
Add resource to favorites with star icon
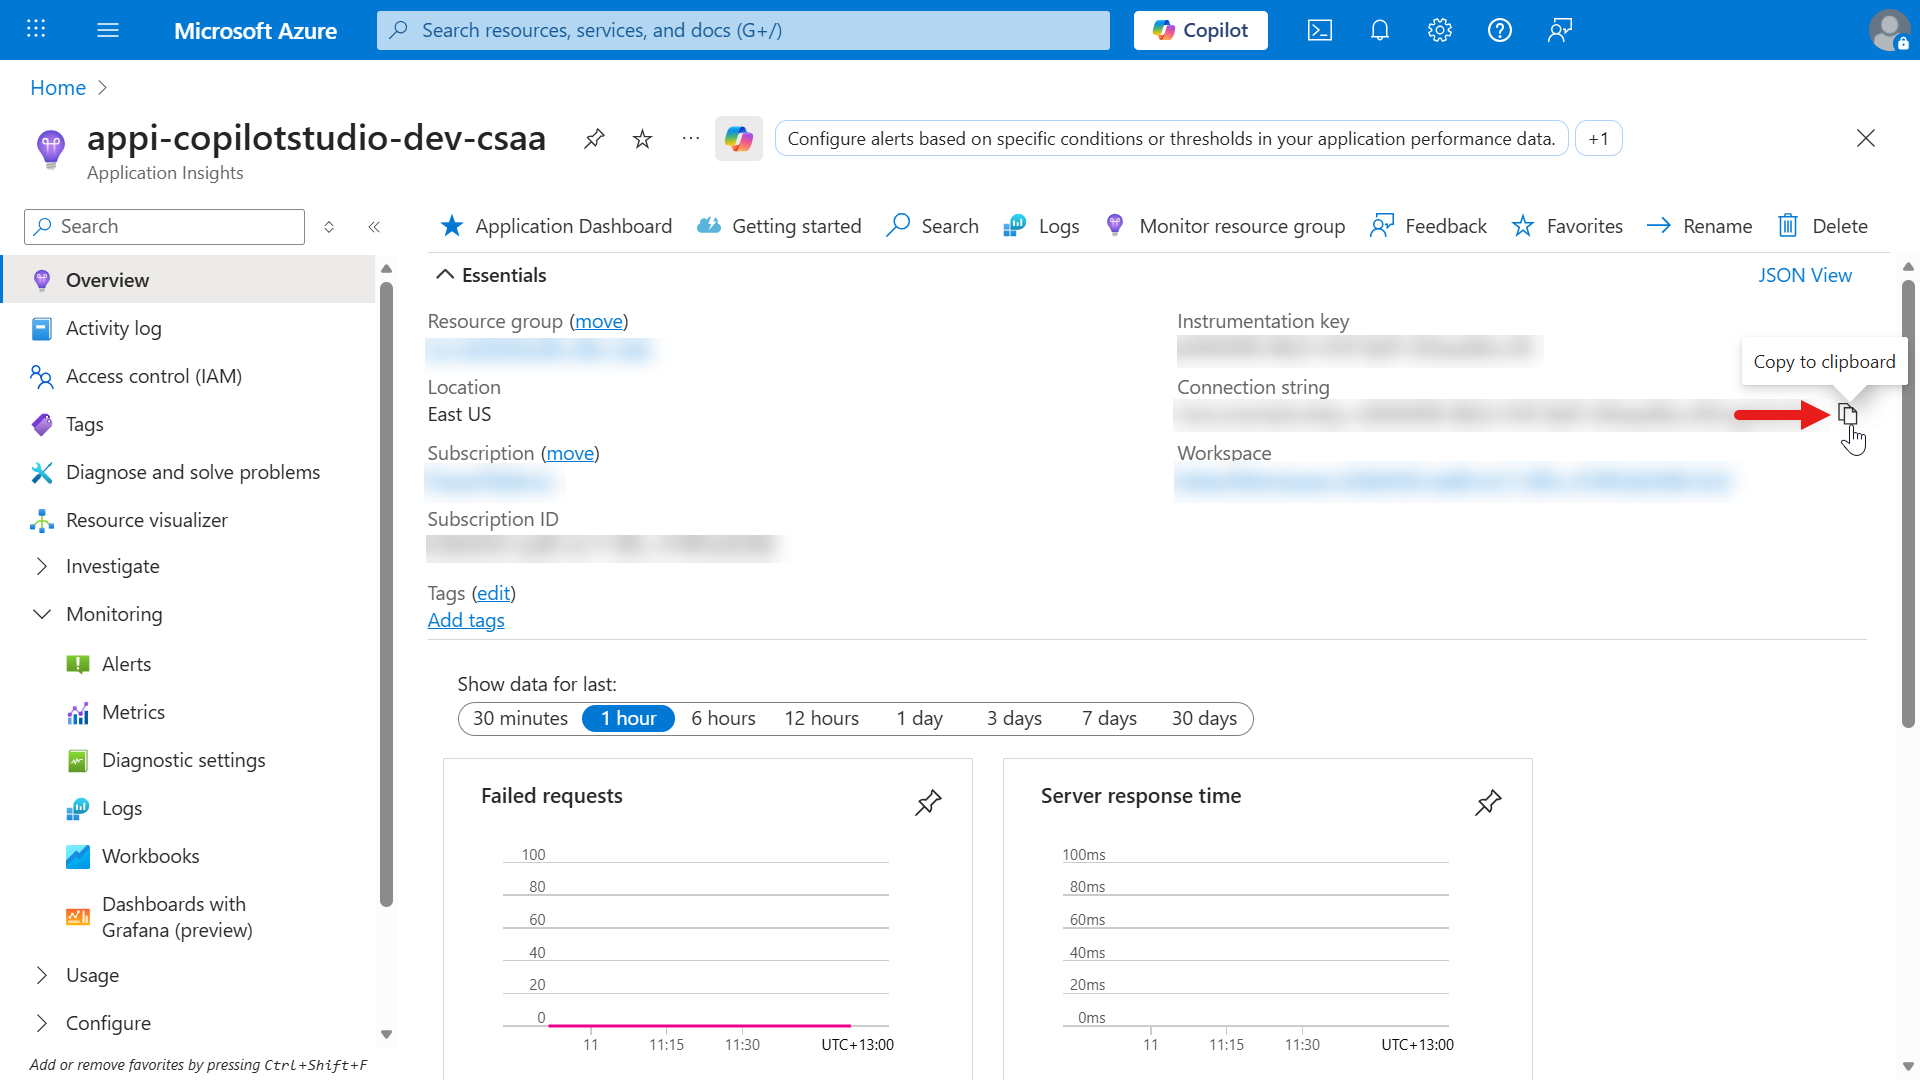tap(642, 139)
